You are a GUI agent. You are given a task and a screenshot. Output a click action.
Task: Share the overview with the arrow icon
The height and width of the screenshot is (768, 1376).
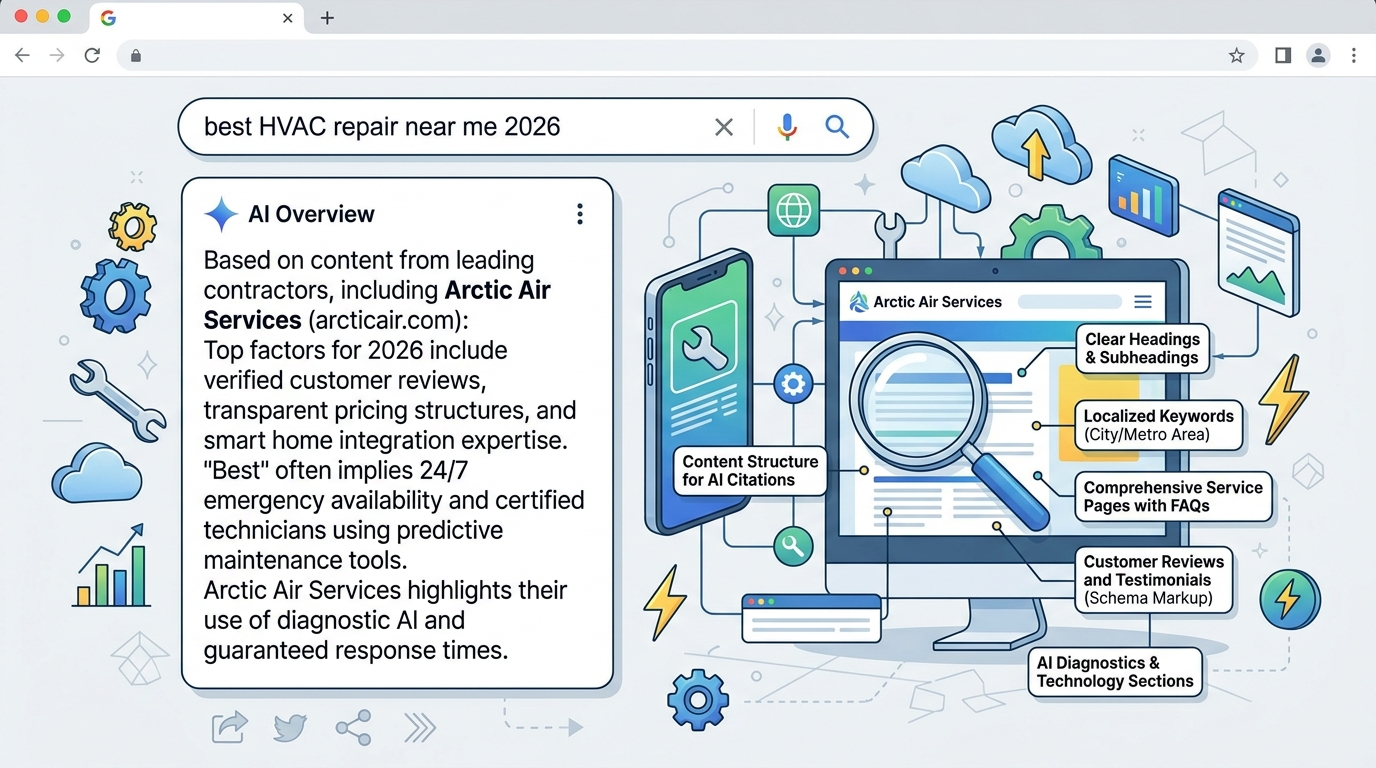click(x=230, y=727)
